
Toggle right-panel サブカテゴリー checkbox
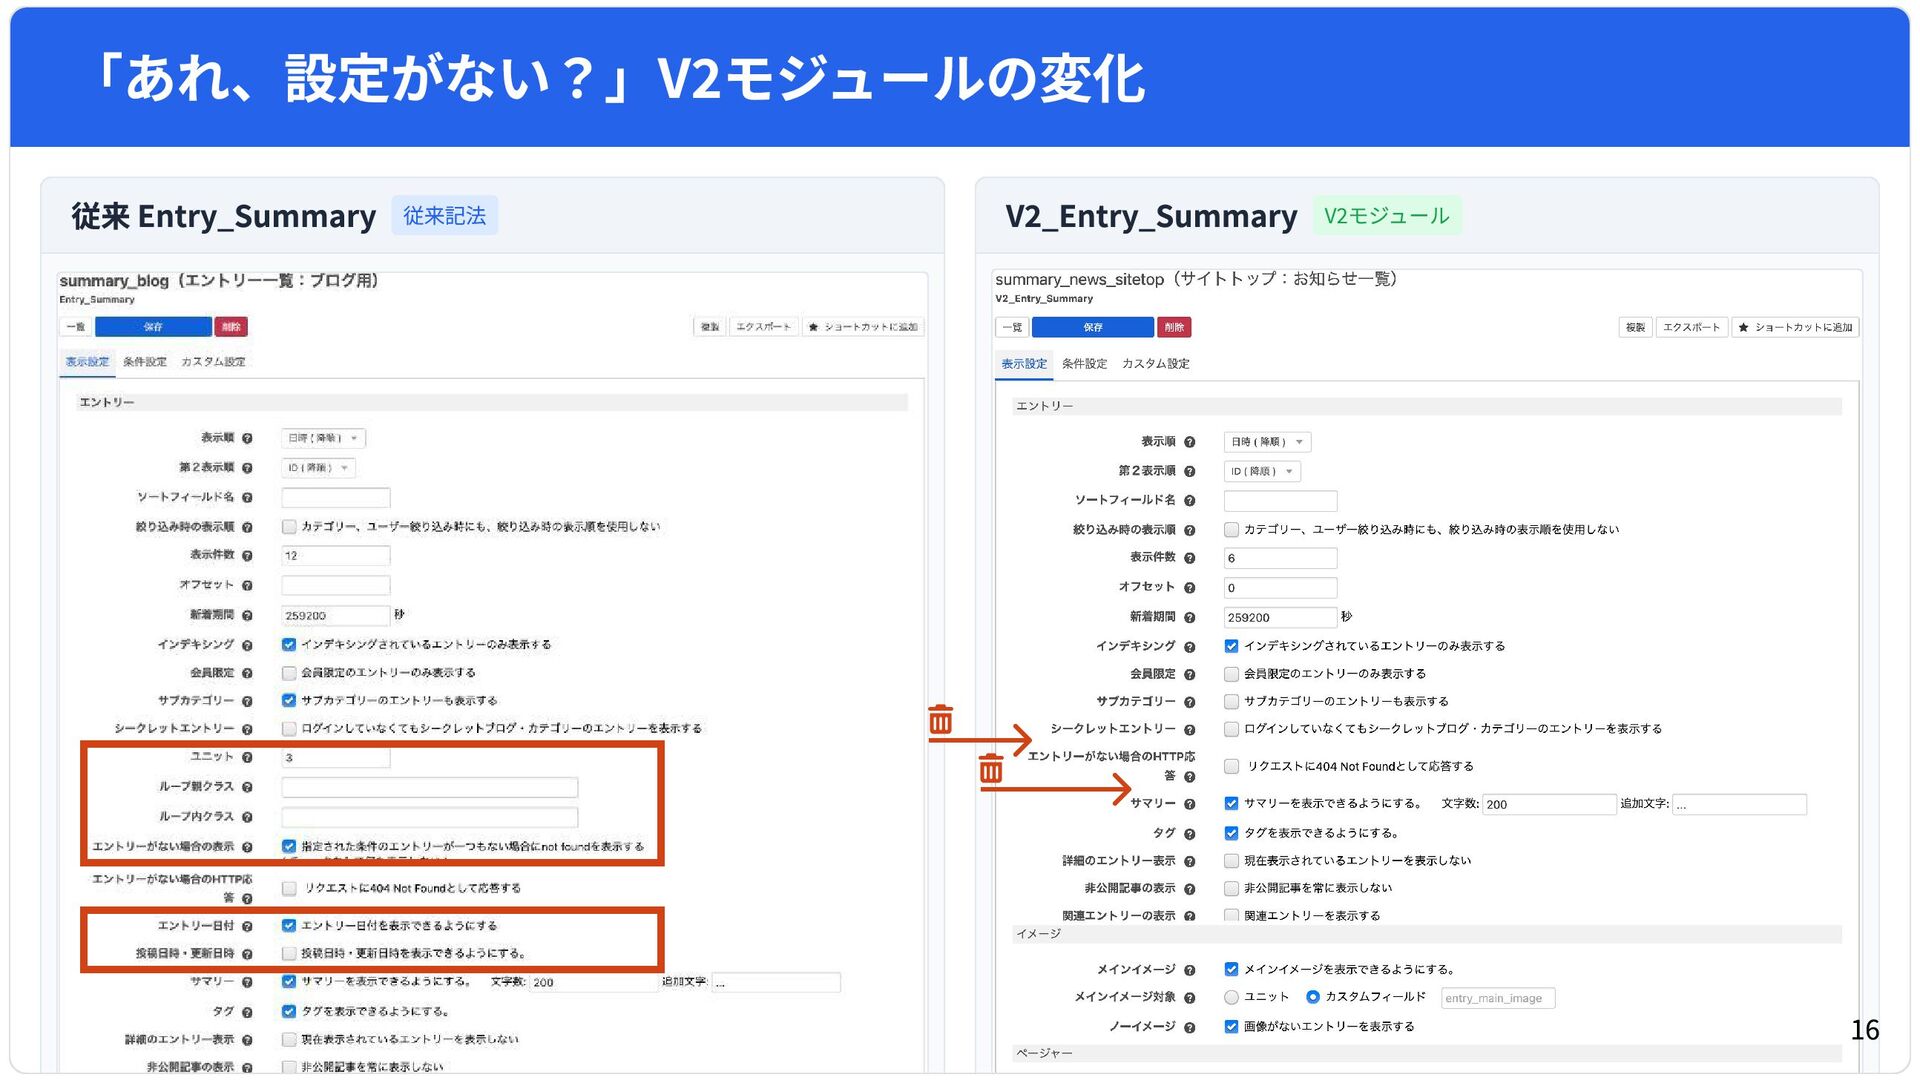[x=1232, y=702]
